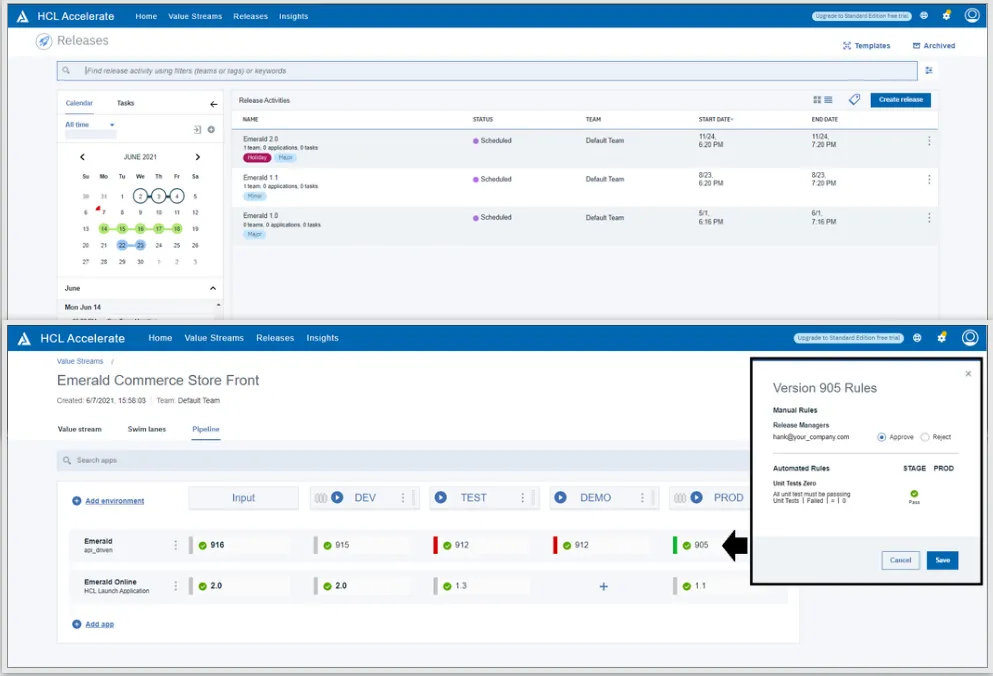This screenshot has width=993, height=676.
Task: Open options menu for Emerald 2.0 release
Action: [x=929, y=141]
